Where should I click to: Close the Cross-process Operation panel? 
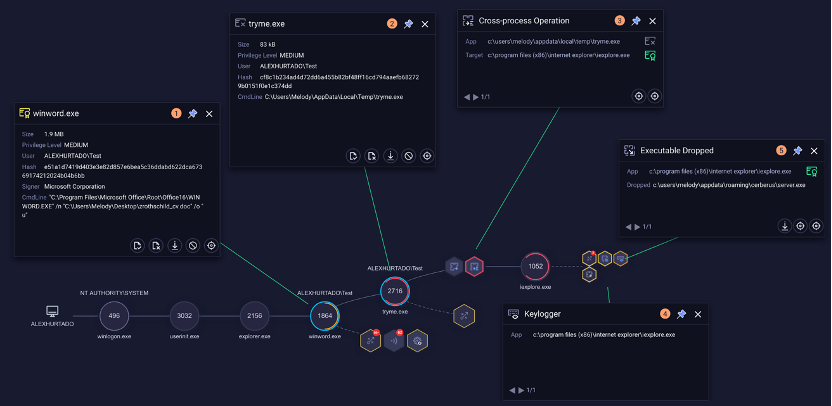(653, 21)
